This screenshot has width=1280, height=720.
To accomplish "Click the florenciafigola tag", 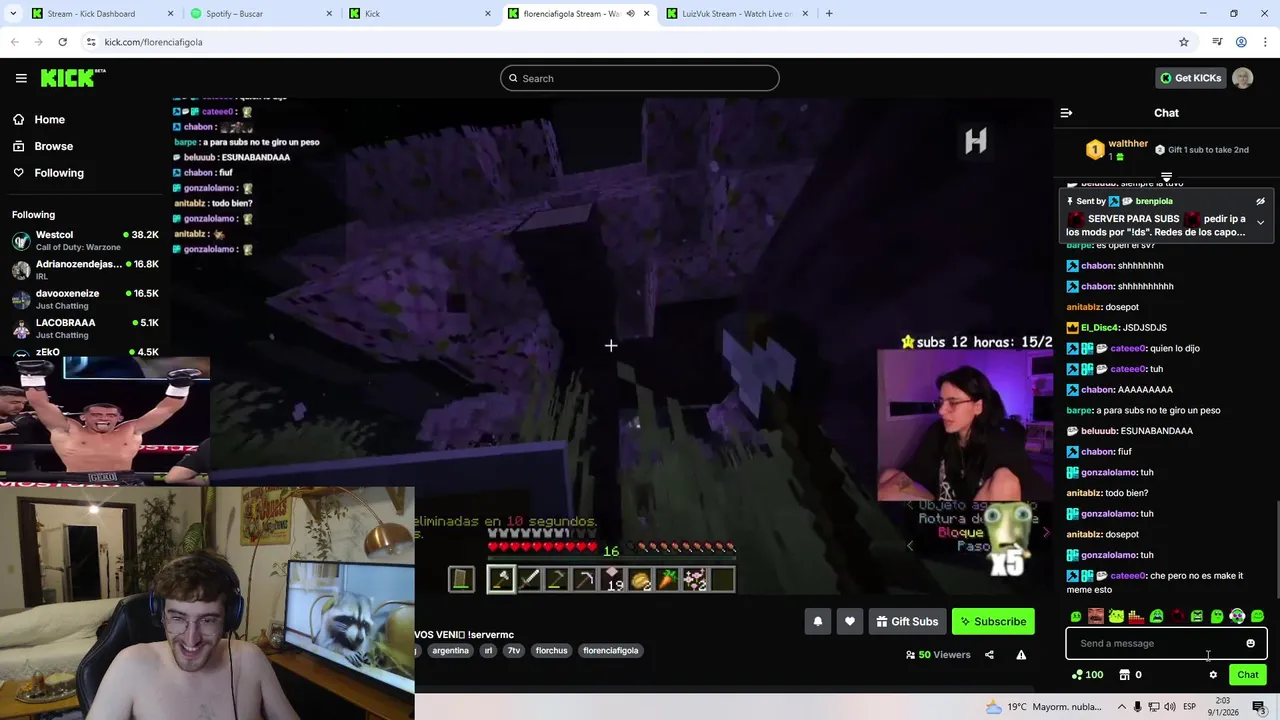I will [610, 651].
